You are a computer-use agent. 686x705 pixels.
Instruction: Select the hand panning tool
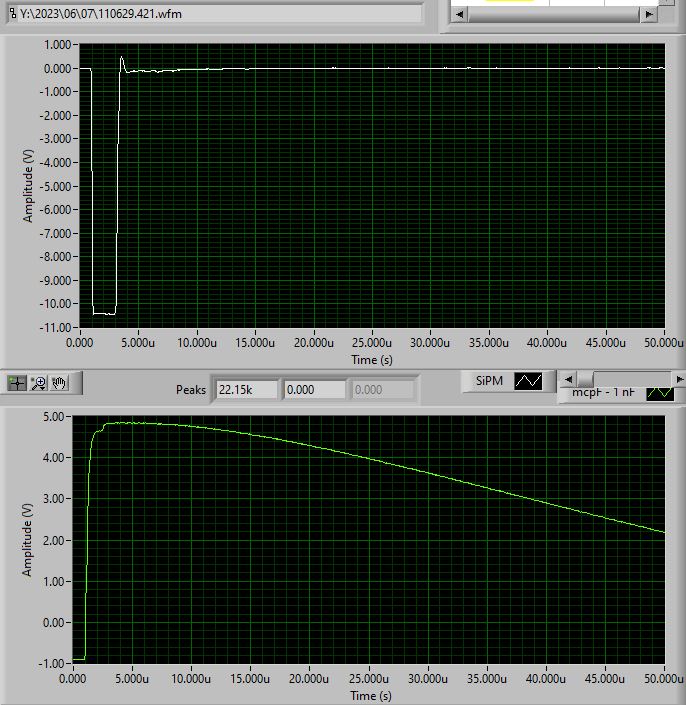coord(59,383)
